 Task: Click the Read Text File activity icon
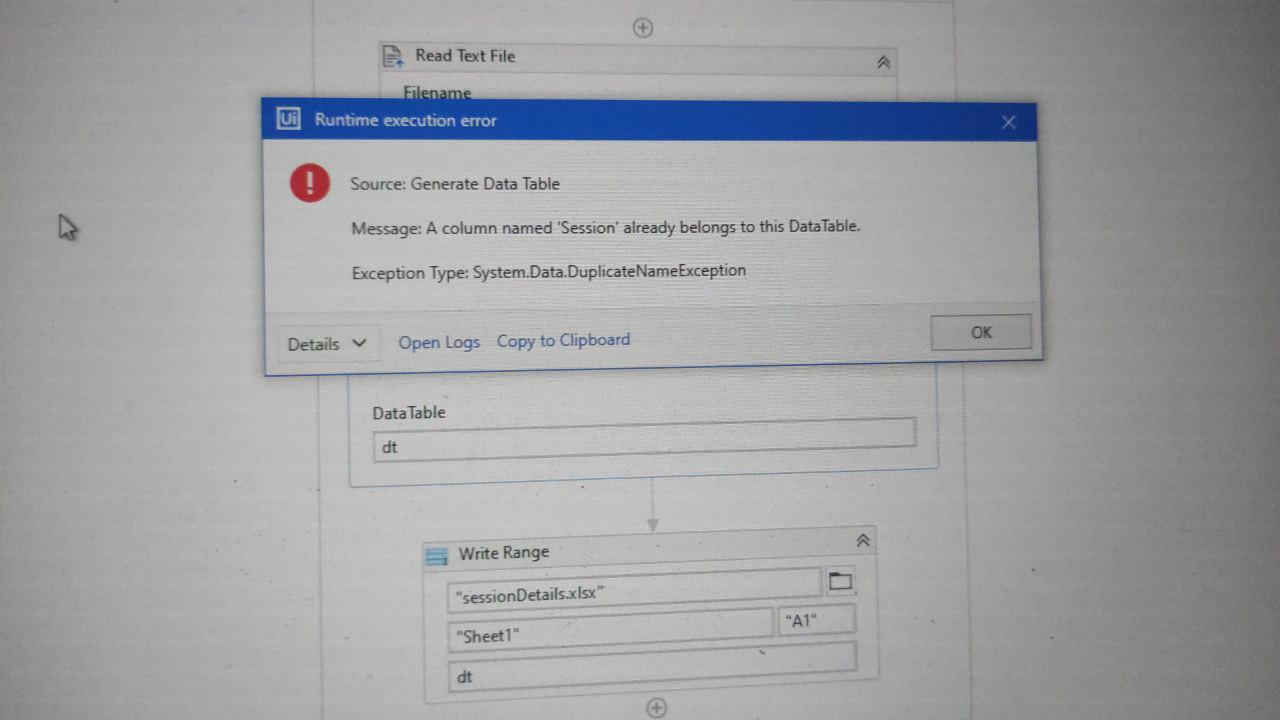pyautogui.click(x=394, y=56)
